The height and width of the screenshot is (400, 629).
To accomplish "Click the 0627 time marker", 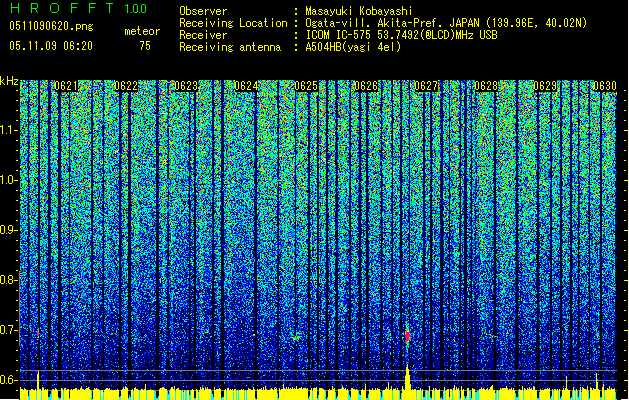I will pyautogui.click(x=426, y=86).
